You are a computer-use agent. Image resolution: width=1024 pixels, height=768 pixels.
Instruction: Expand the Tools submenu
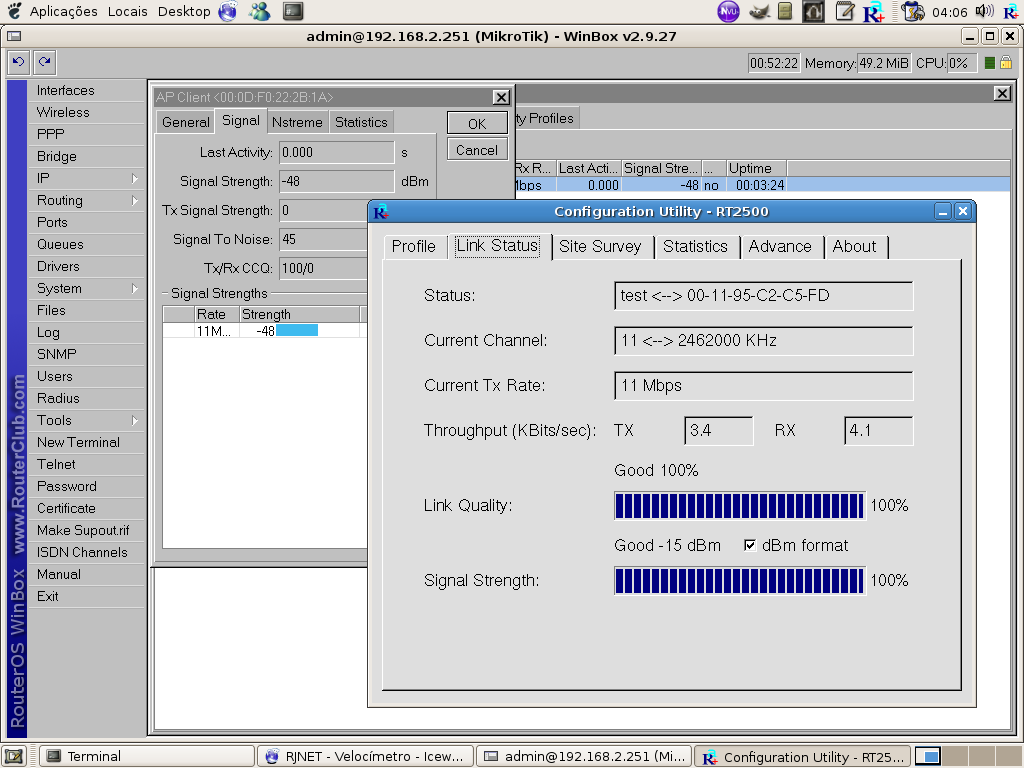click(134, 420)
